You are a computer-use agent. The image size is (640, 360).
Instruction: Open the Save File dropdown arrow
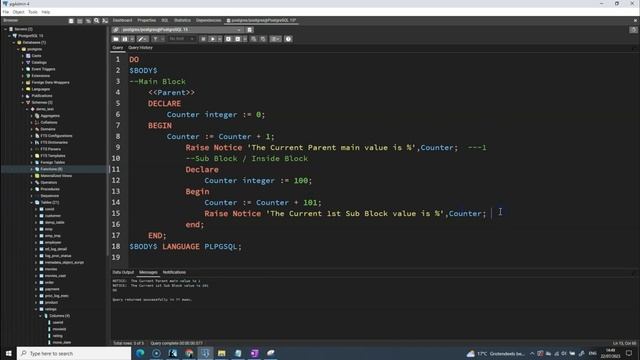tap(132, 39)
